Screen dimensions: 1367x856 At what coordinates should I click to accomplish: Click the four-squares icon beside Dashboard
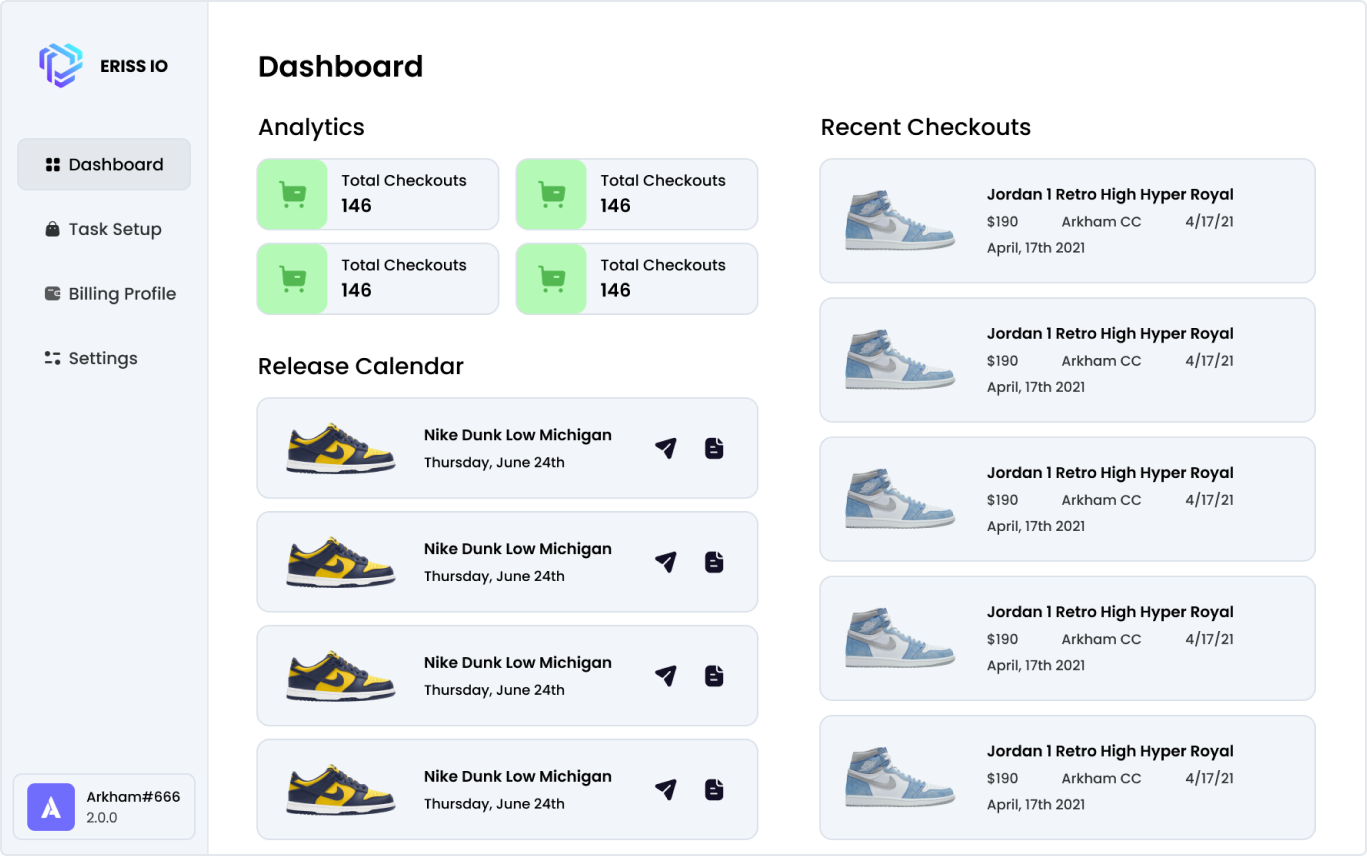[x=53, y=165]
